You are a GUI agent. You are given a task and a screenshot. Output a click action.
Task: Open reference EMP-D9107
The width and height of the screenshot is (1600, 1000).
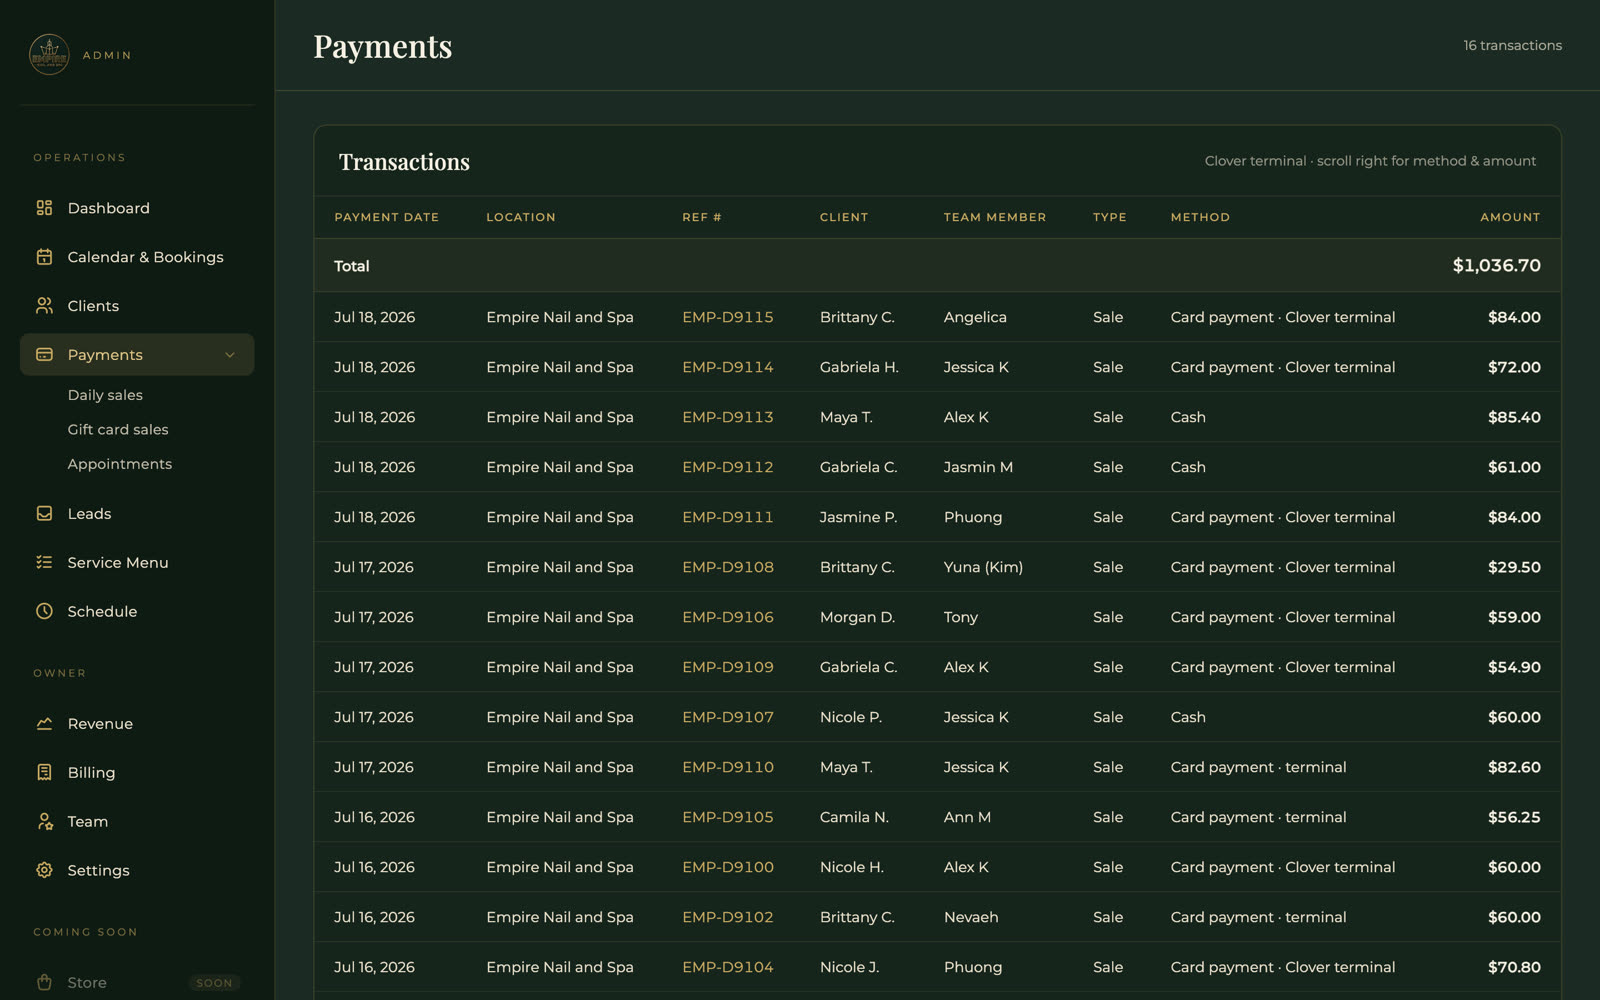click(x=728, y=717)
